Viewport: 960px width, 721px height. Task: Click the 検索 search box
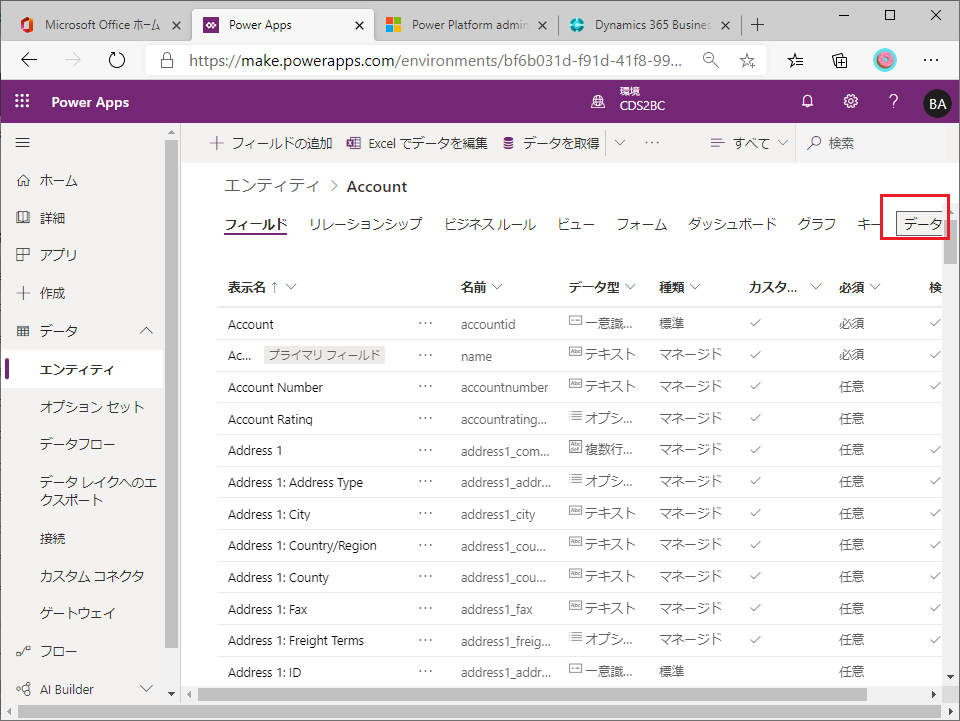[x=841, y=143]
